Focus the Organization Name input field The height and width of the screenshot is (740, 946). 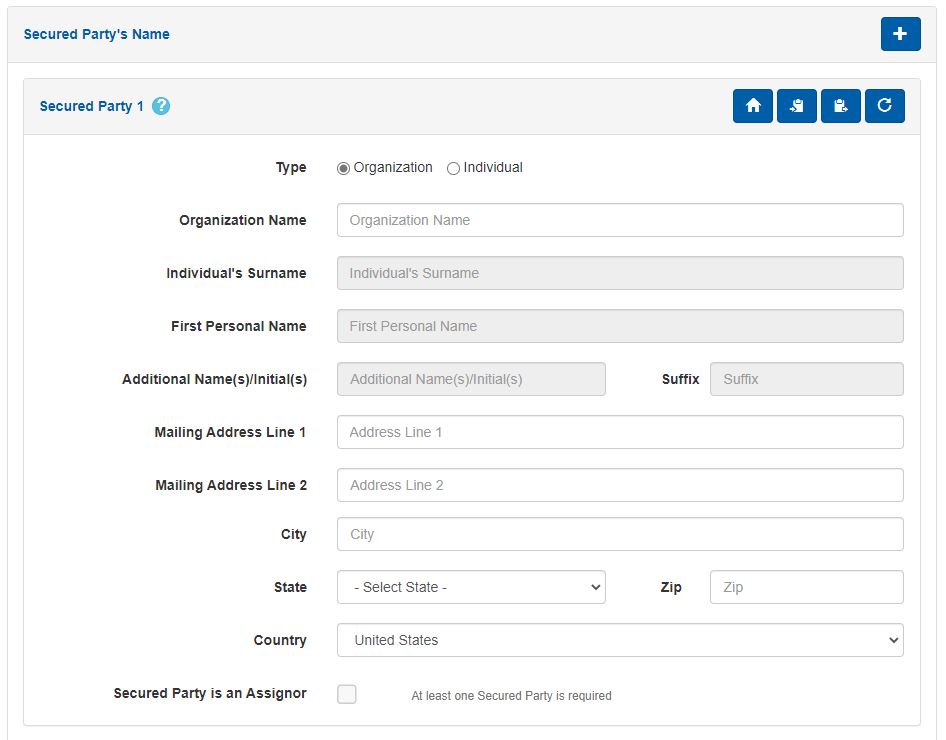(620, 220)
